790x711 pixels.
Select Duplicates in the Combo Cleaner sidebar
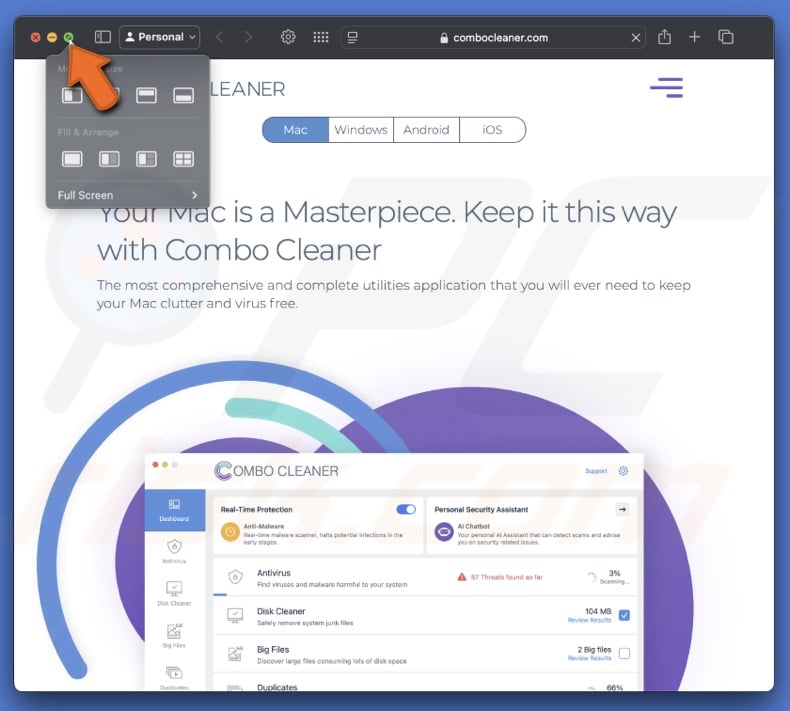coord(174,677)
